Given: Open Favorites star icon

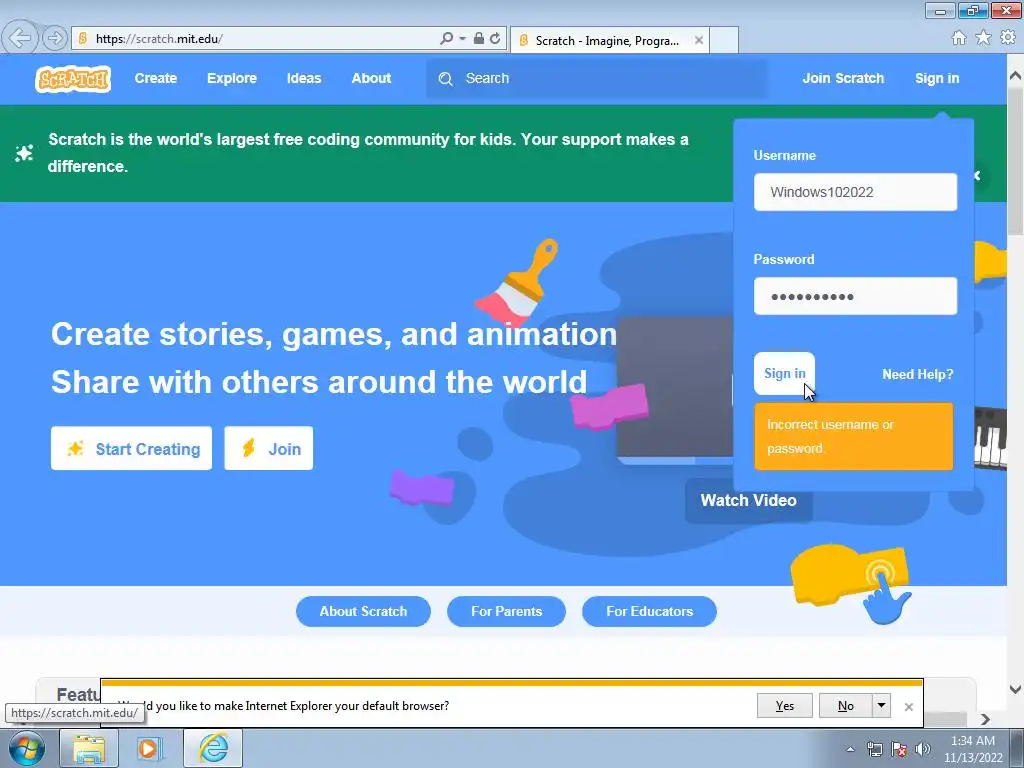Looking at the screenshot, I should 983,38.
